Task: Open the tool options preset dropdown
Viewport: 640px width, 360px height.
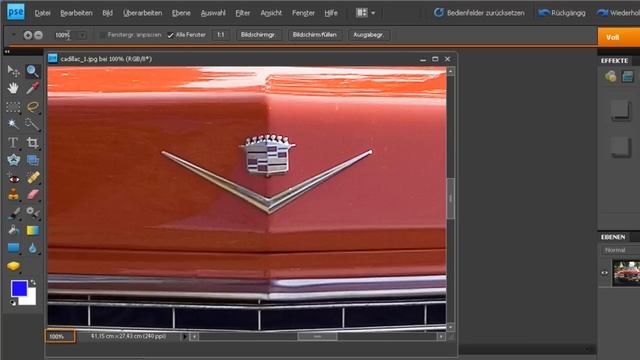Action: (13, 35)
